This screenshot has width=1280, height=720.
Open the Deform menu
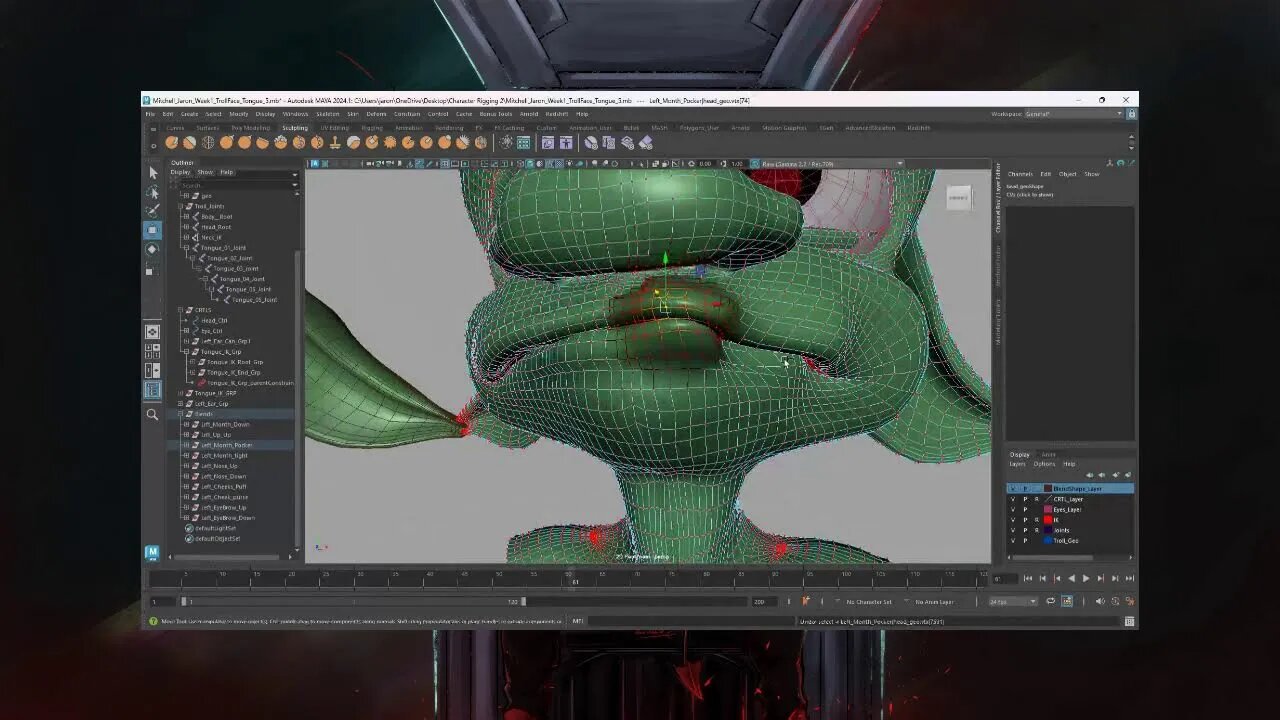pyautogui.click(x=376, y=114)
